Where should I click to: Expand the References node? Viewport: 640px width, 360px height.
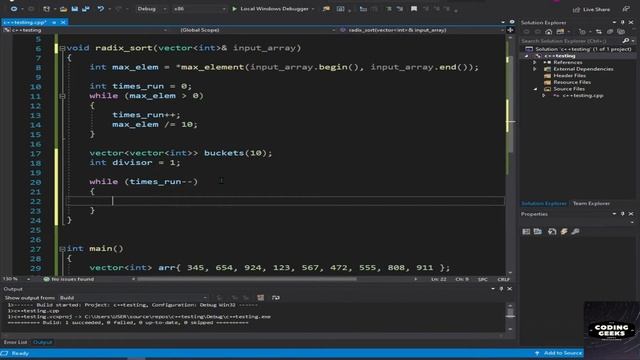click(535, 62)
